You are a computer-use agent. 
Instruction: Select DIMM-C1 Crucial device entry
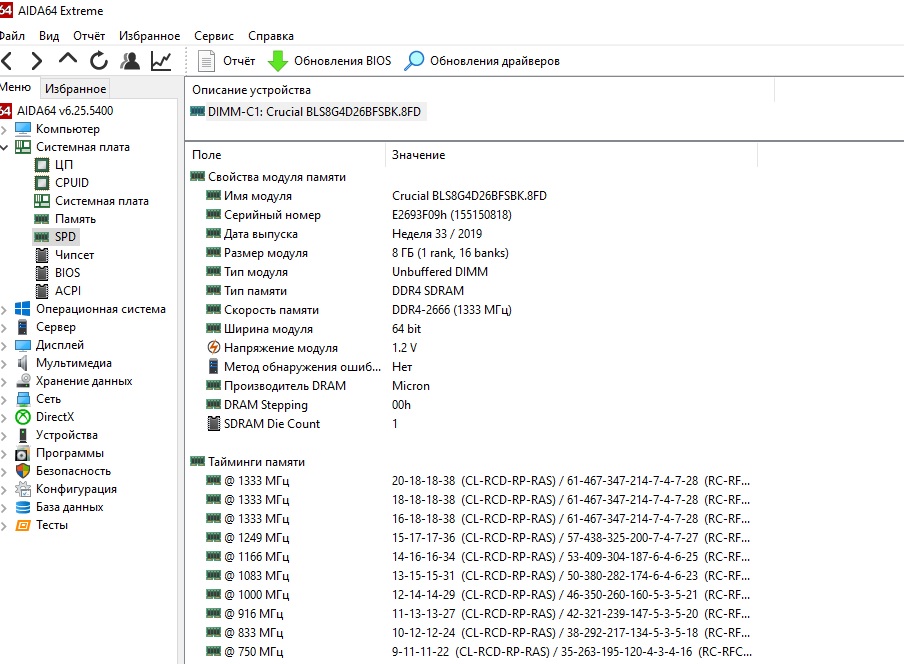coord(308,112)
